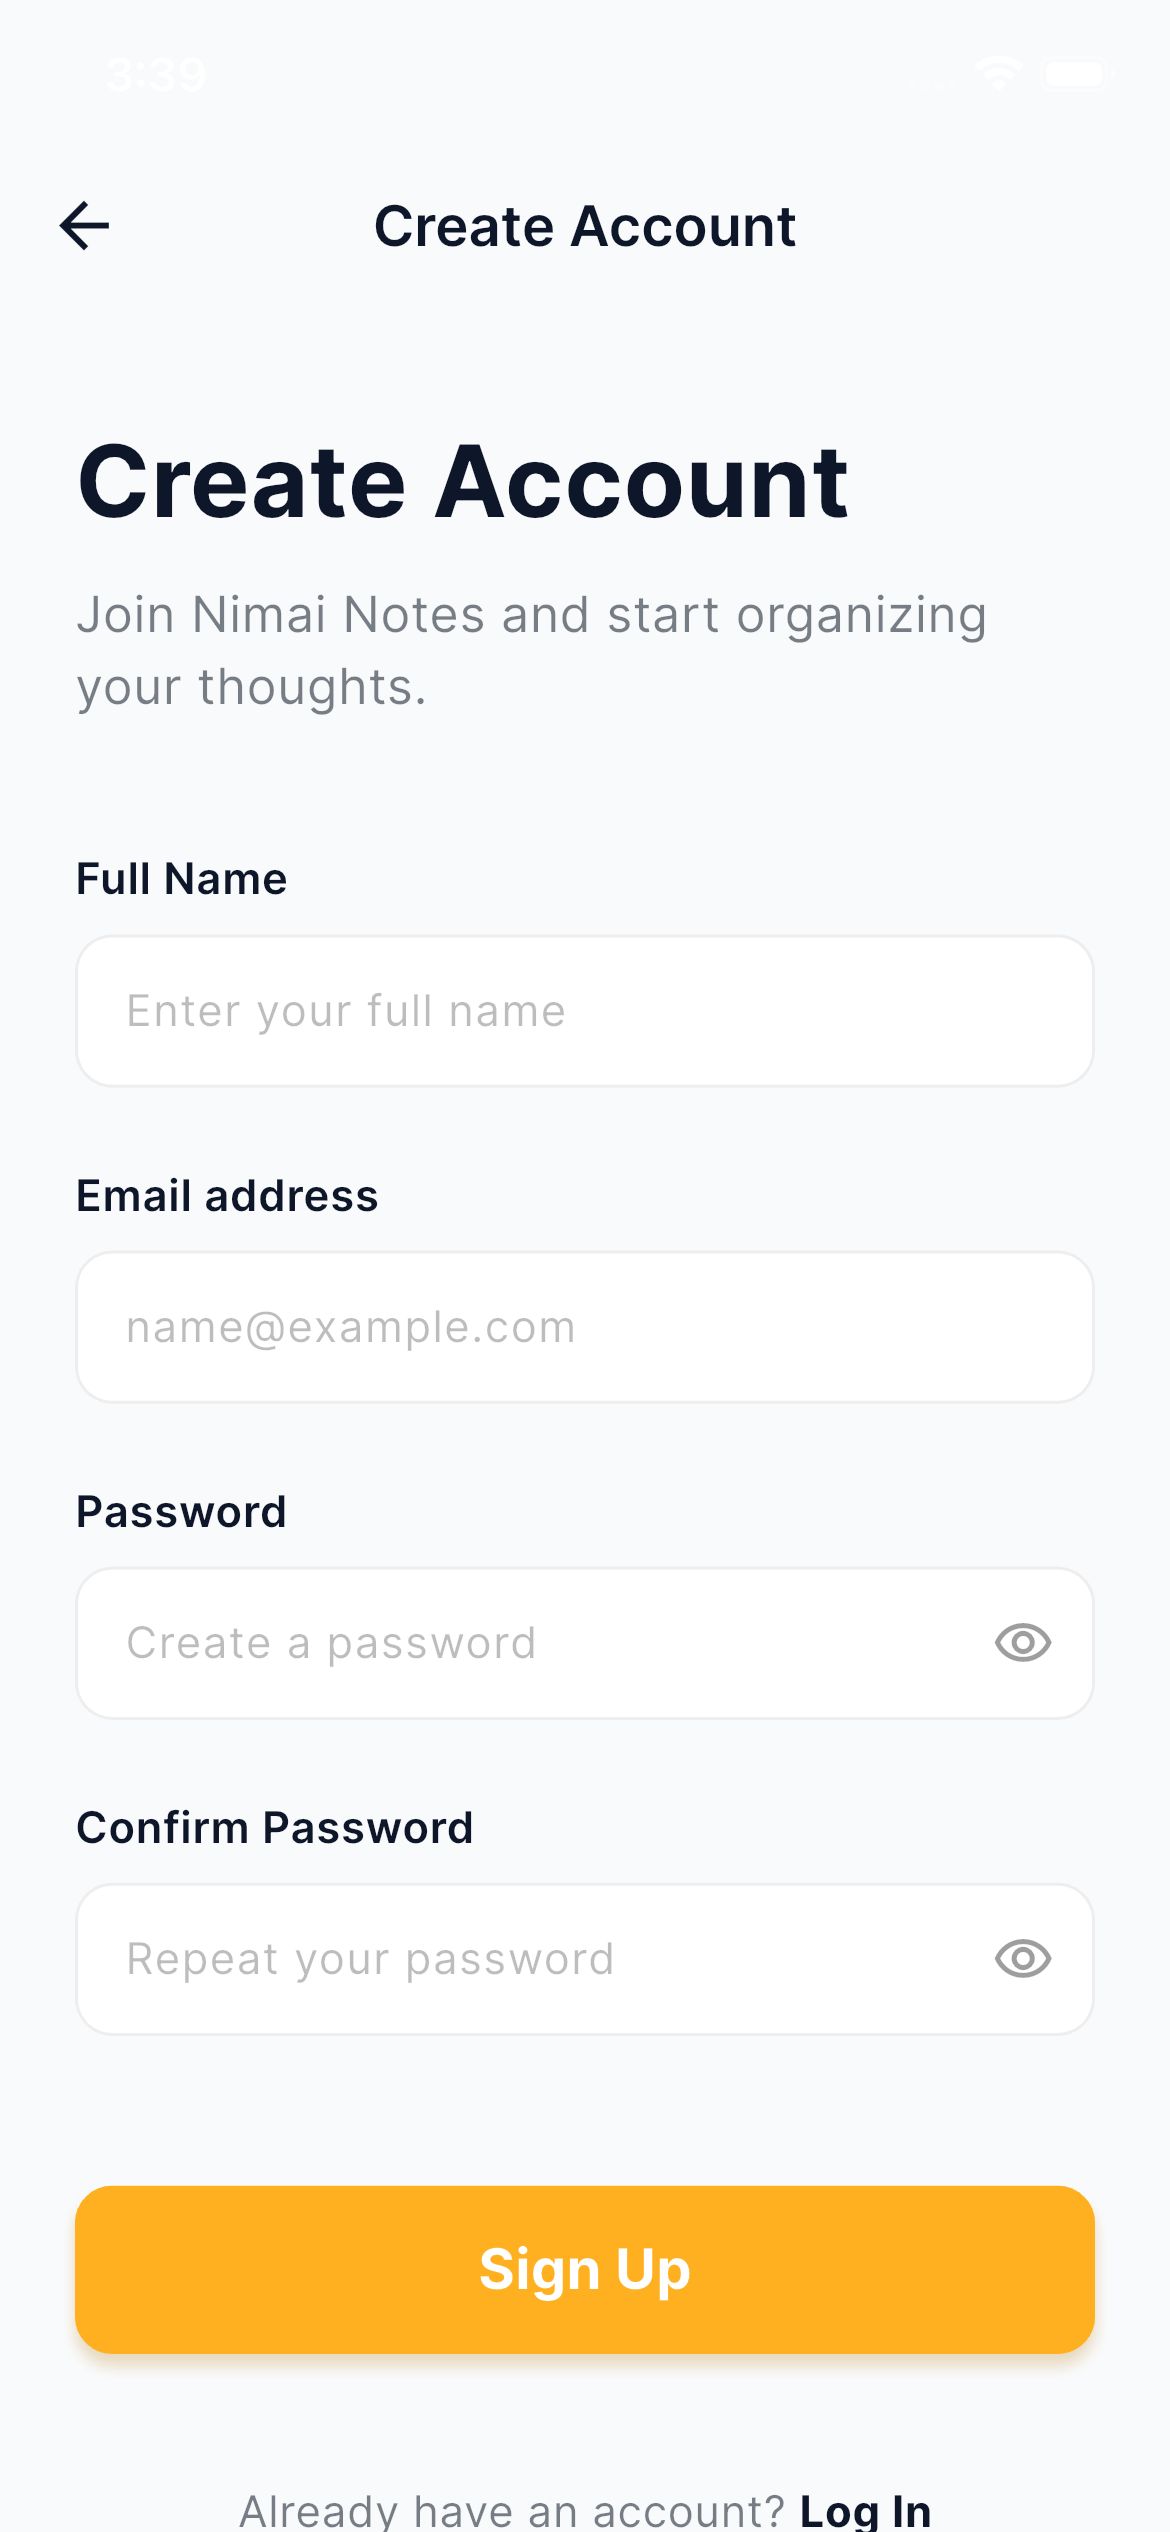
Task: Toggle visibility of Confirm Password field
Action: coord(1022,1958)
